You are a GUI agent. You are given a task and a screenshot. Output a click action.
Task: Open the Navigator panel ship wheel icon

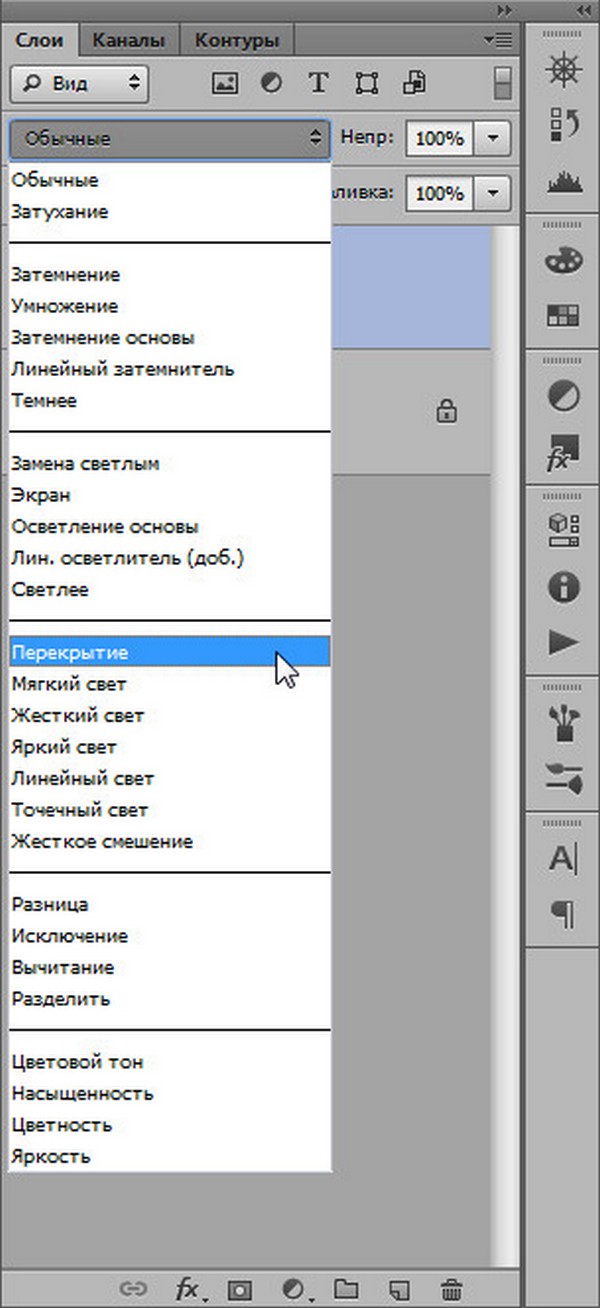coord(563,69)
